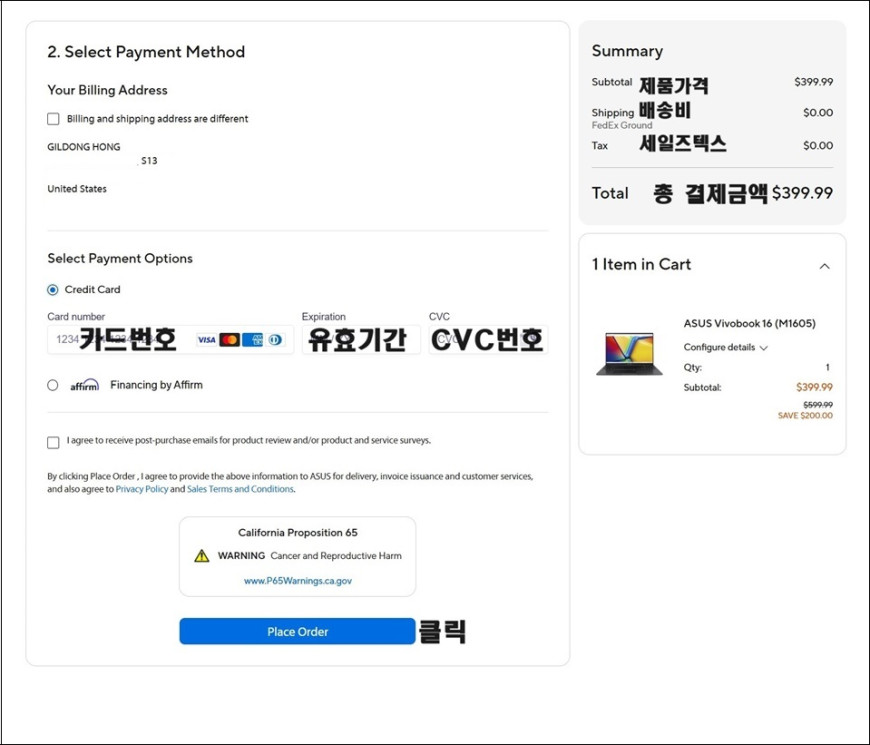Click the American Express logo icon

point(252,339)
